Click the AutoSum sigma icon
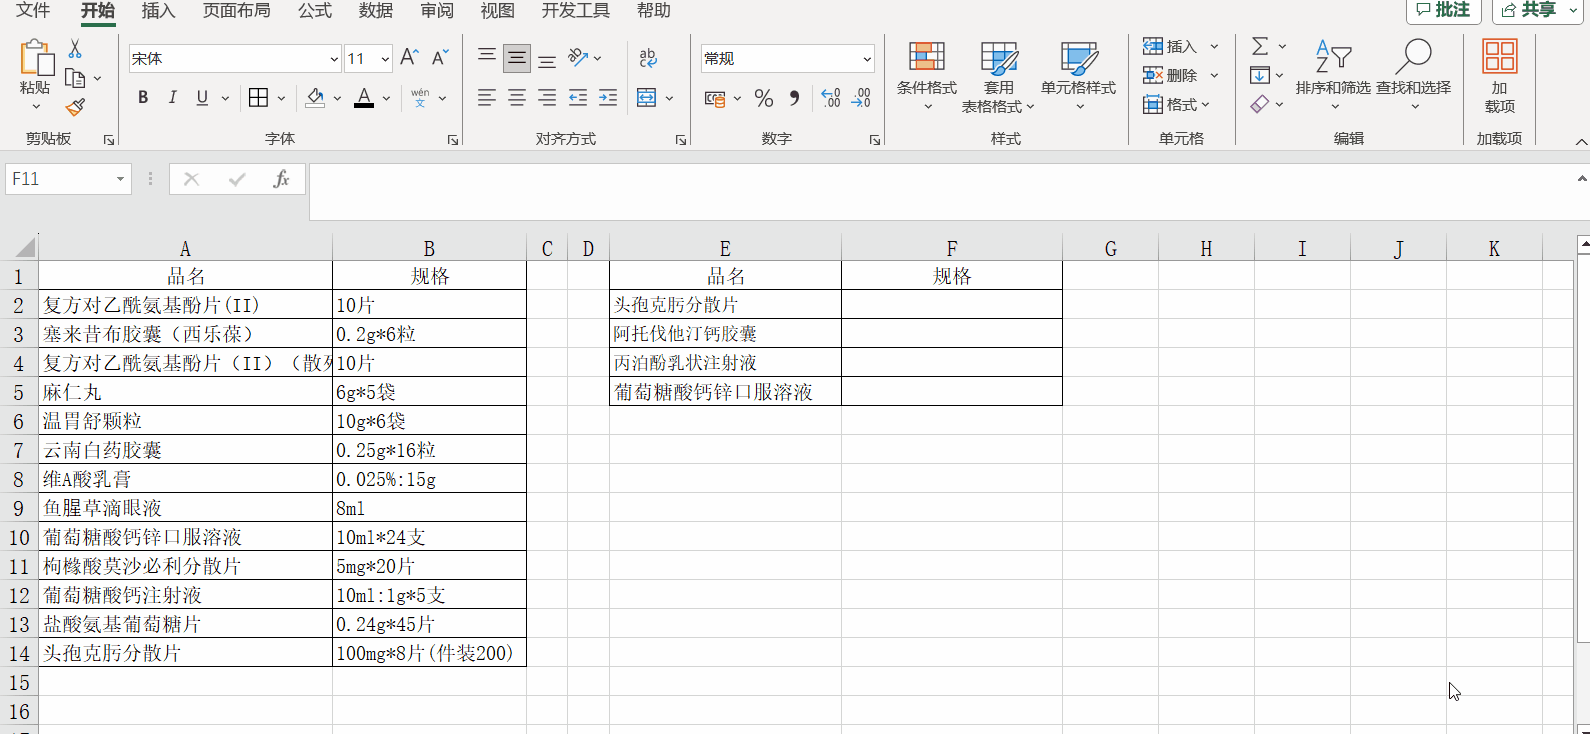1590x734 pixels. click(1260, 46)
